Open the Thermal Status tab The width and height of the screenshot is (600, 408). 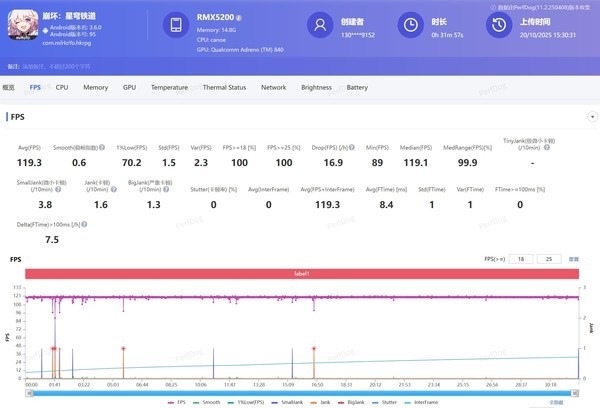click(x=224, y=88)
